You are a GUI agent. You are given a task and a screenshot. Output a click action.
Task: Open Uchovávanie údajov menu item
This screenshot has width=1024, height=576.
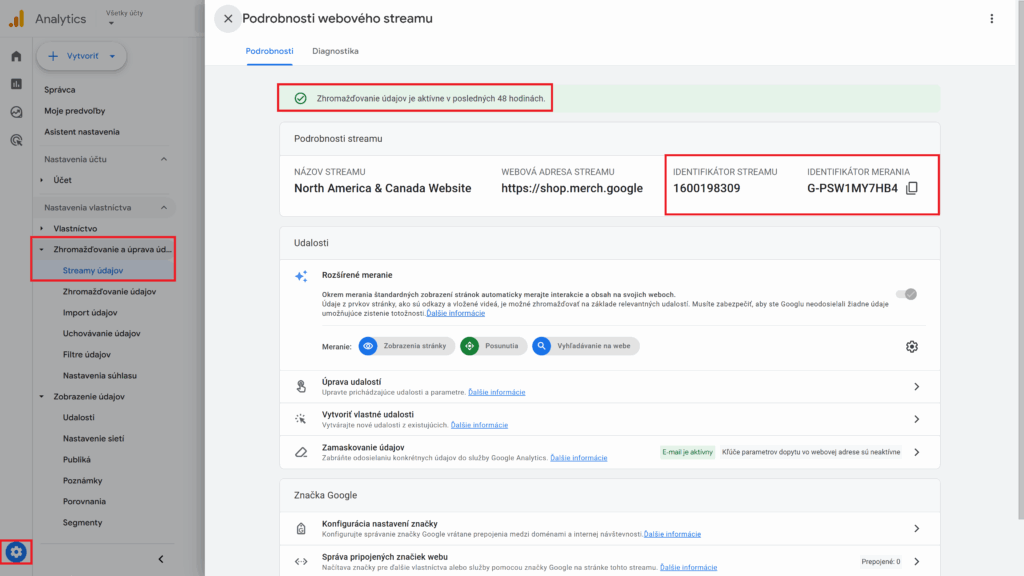101,334
